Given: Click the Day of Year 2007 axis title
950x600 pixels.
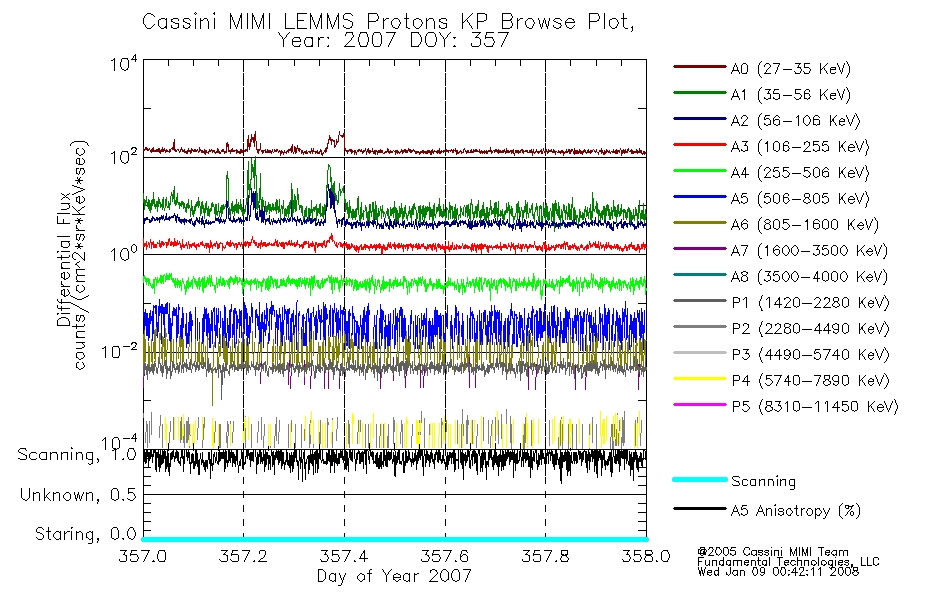Looking at the screenshot, I should click(x=394, y=576).
